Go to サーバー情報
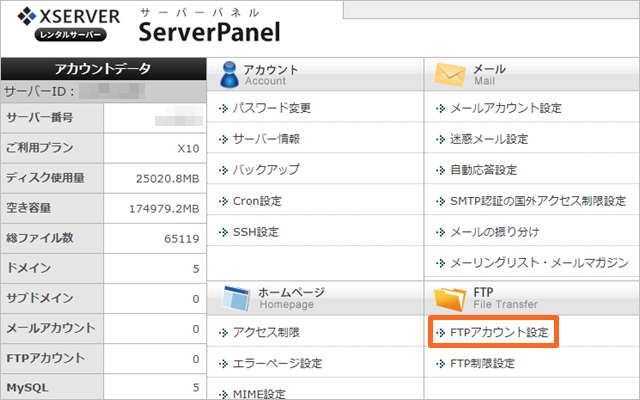Image resolution: width=640 pixels, height=400 pixels. point(266,139)
